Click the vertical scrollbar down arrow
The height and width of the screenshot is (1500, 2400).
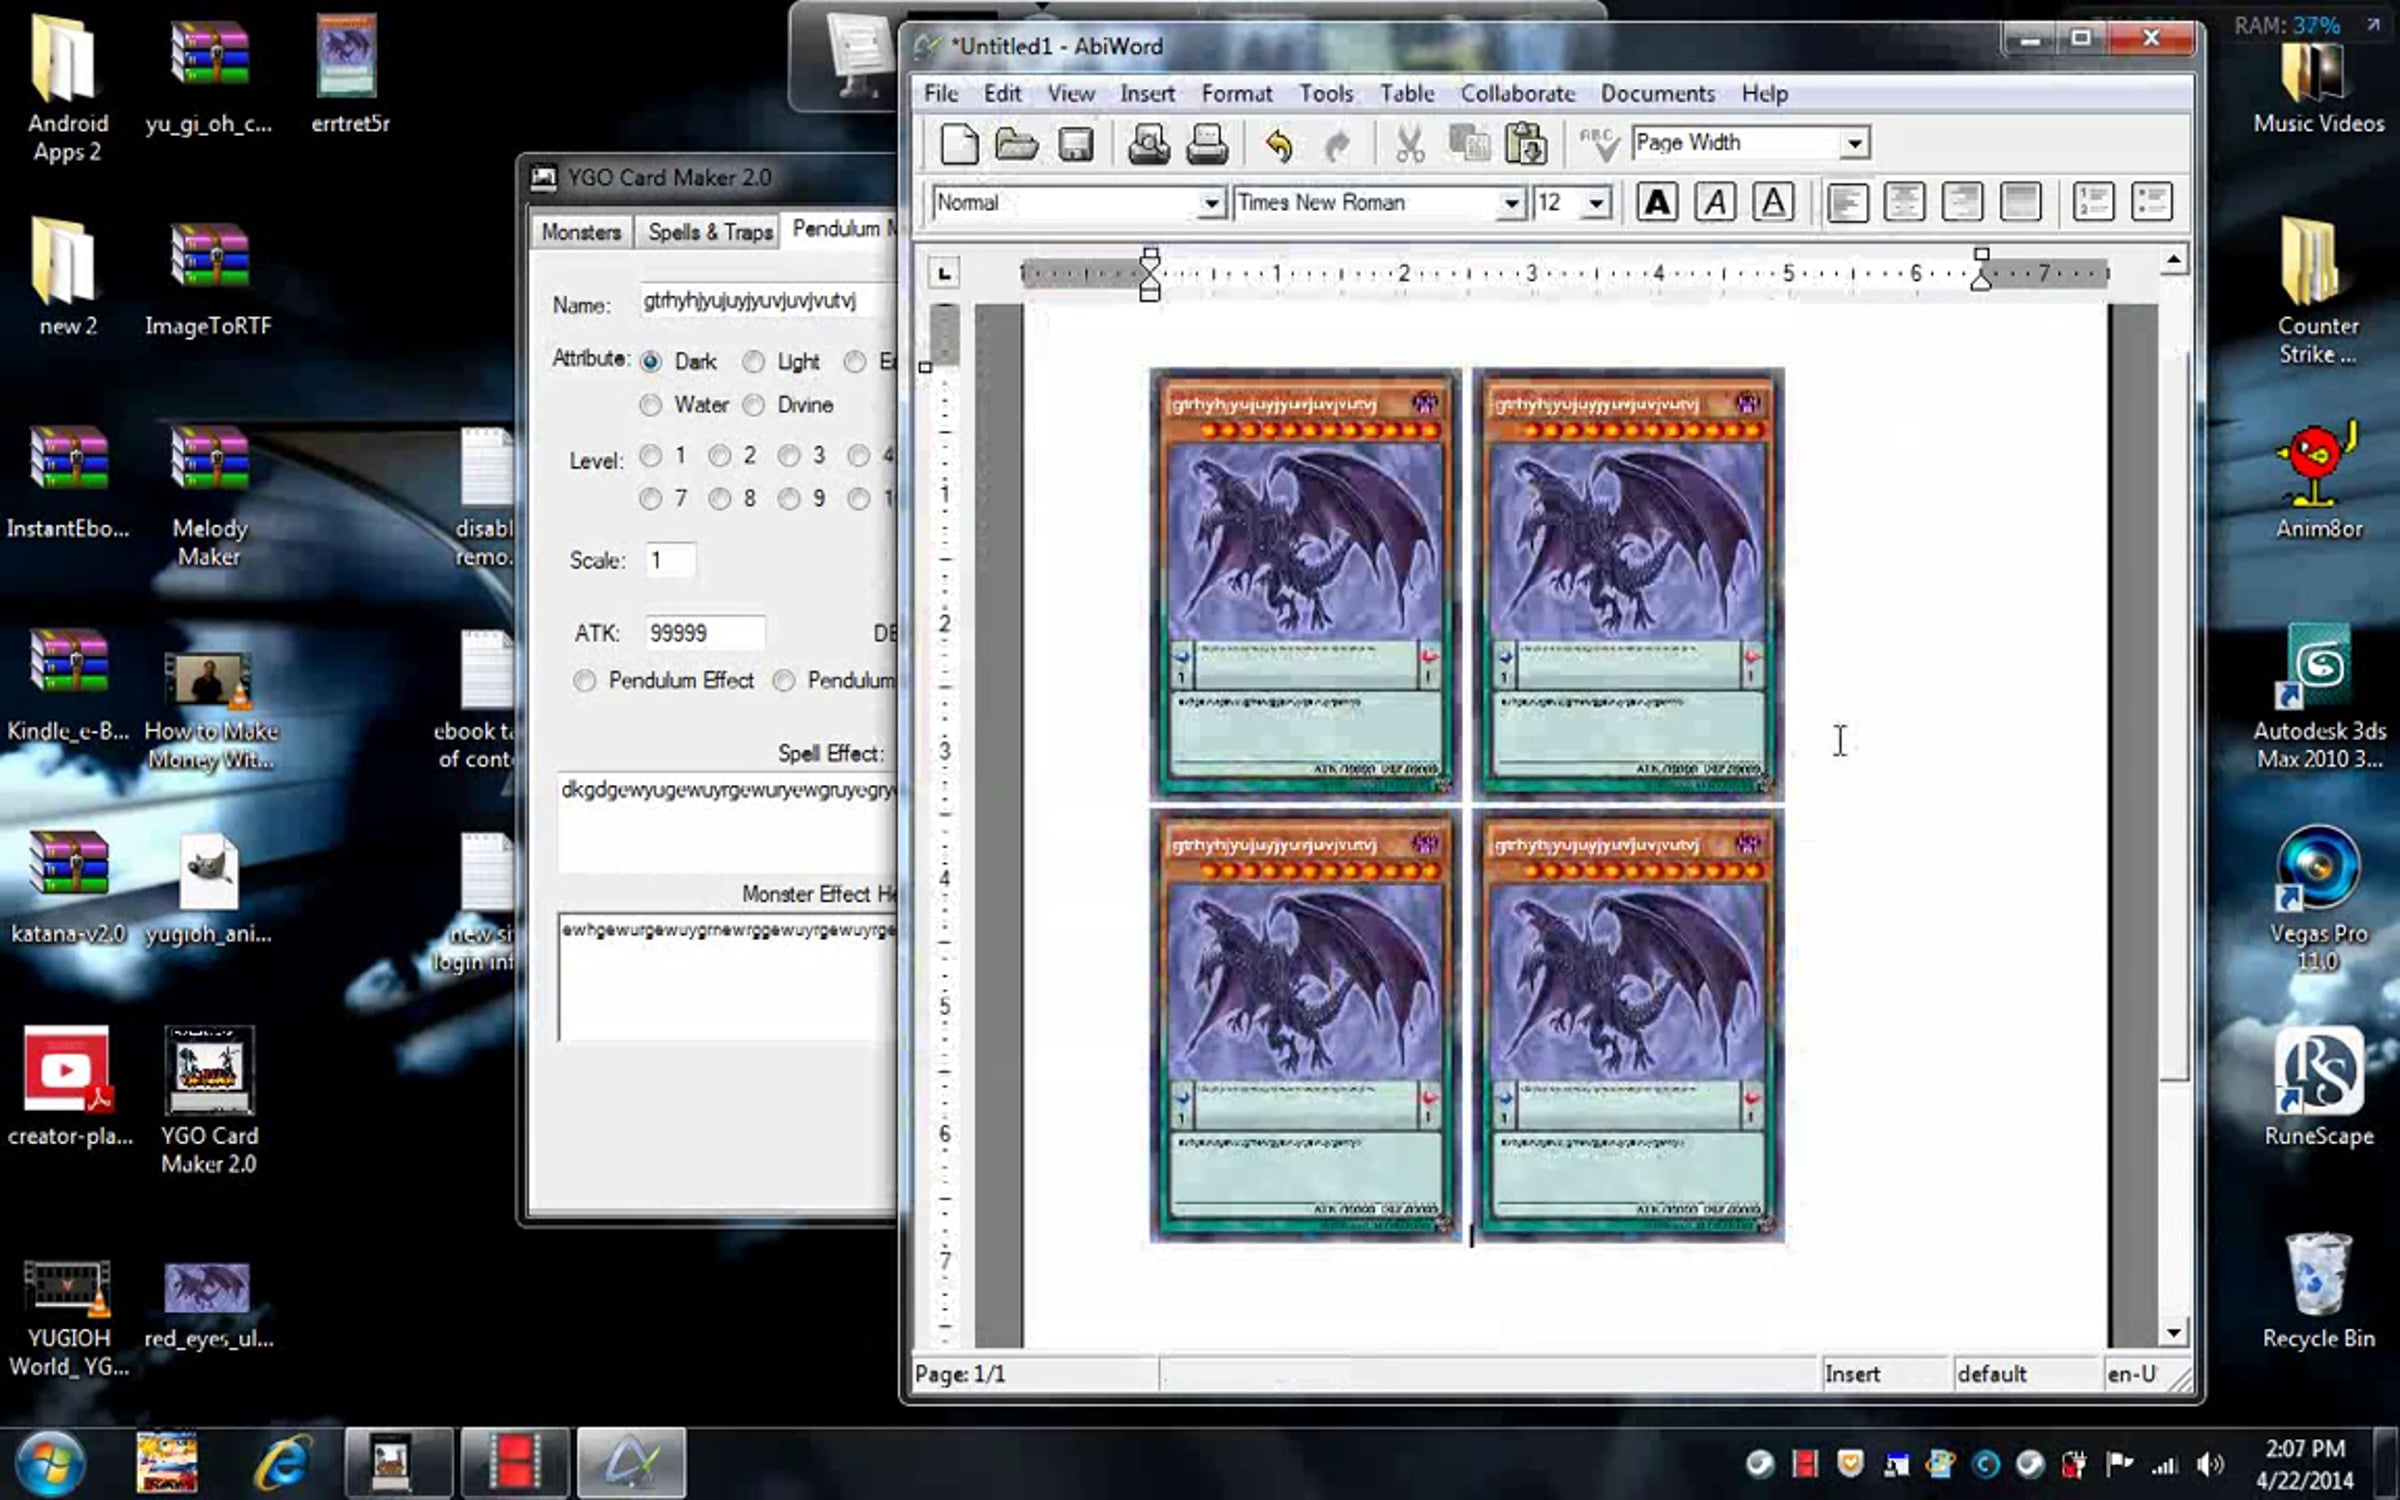pos(2173,1333)
